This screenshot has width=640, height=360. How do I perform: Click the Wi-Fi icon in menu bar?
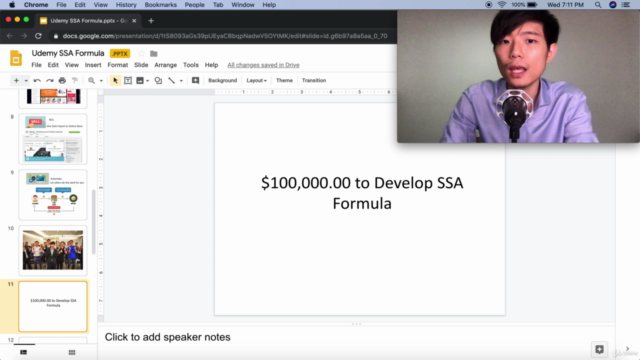click(502, 5)
